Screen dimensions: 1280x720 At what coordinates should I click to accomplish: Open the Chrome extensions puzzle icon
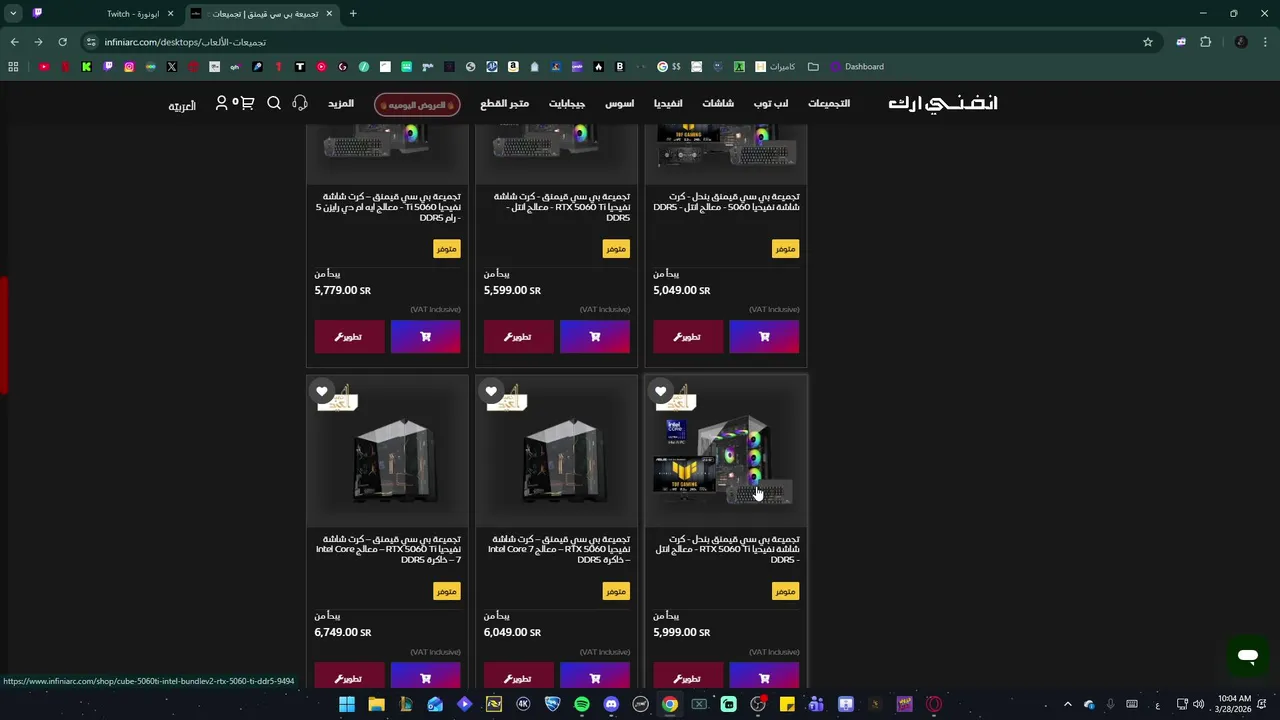tap(1205, 42)
